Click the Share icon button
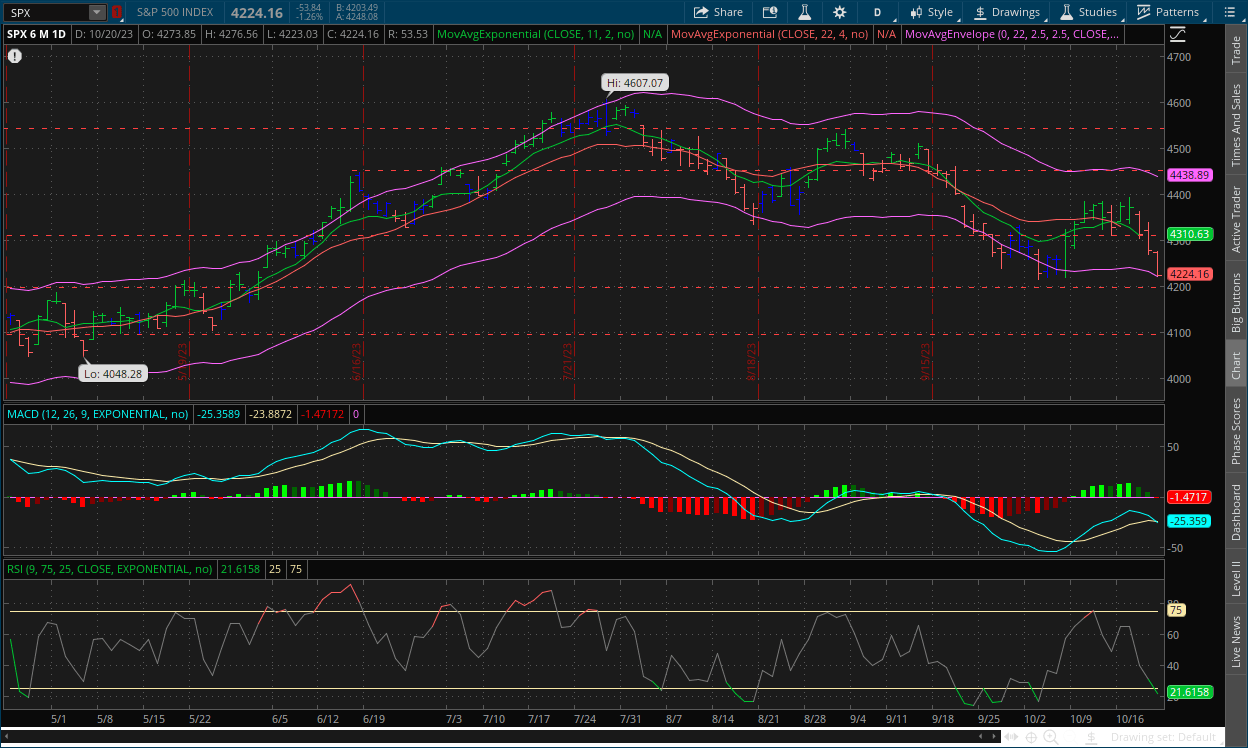This screenshot has width=1248, height=748. coord(718,12)
